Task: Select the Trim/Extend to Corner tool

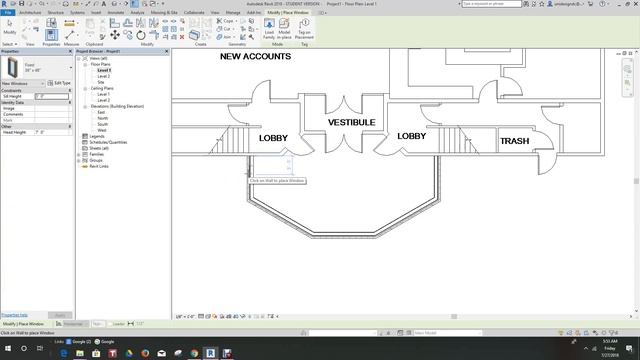Action: coord(153,35)
